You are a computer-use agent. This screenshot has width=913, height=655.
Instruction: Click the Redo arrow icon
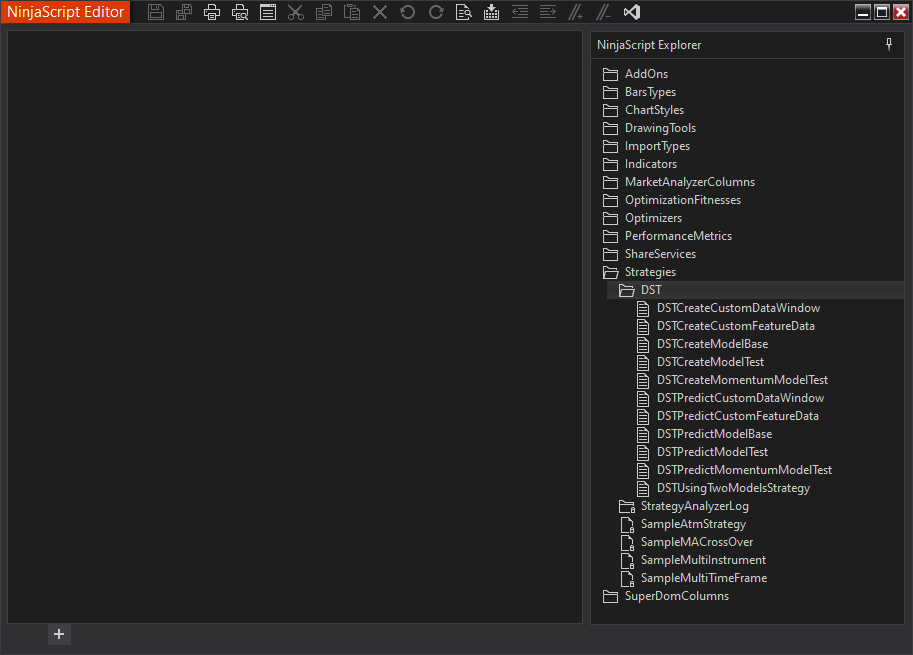click(436, 12)
